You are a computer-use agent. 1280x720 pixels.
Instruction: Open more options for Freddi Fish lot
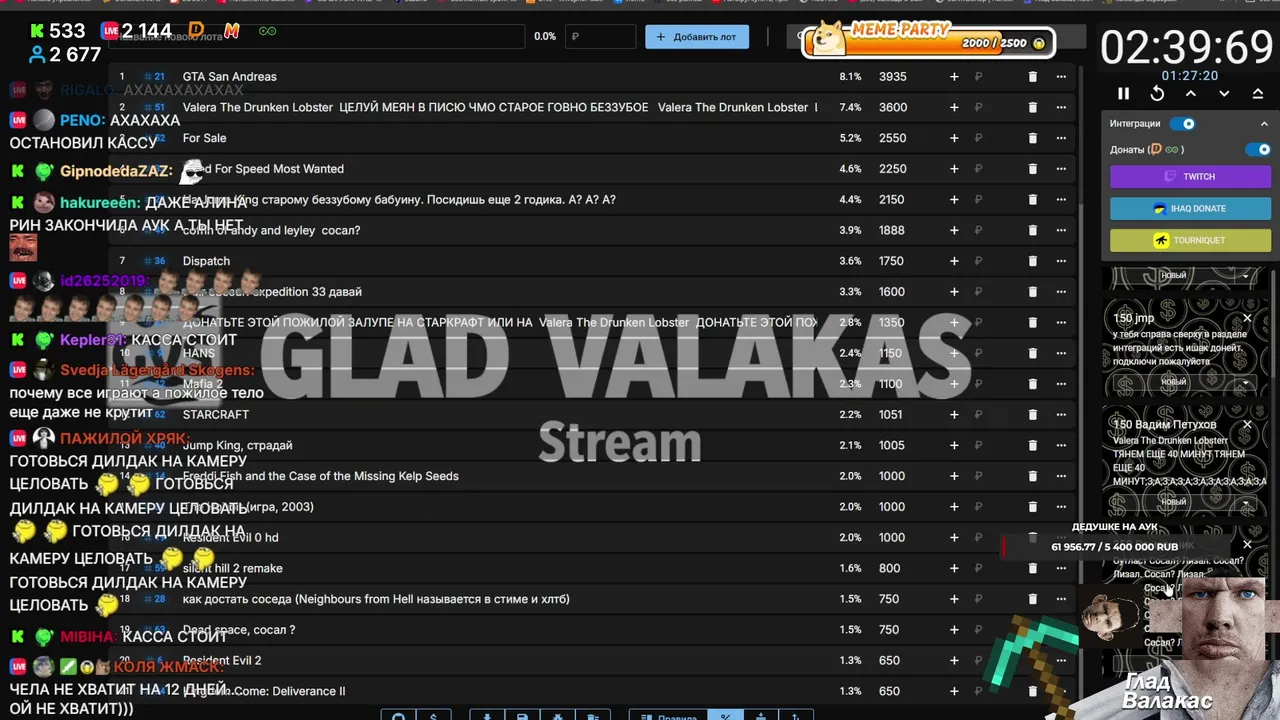(x=1061, y=476)
